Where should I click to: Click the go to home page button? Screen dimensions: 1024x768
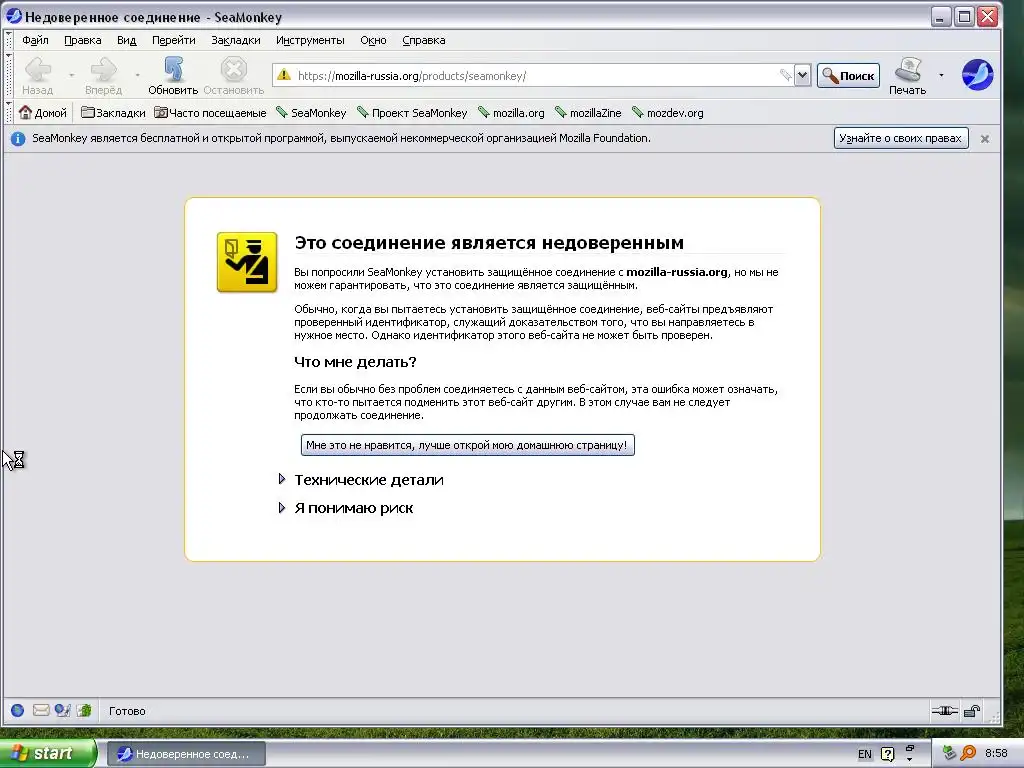467,445
